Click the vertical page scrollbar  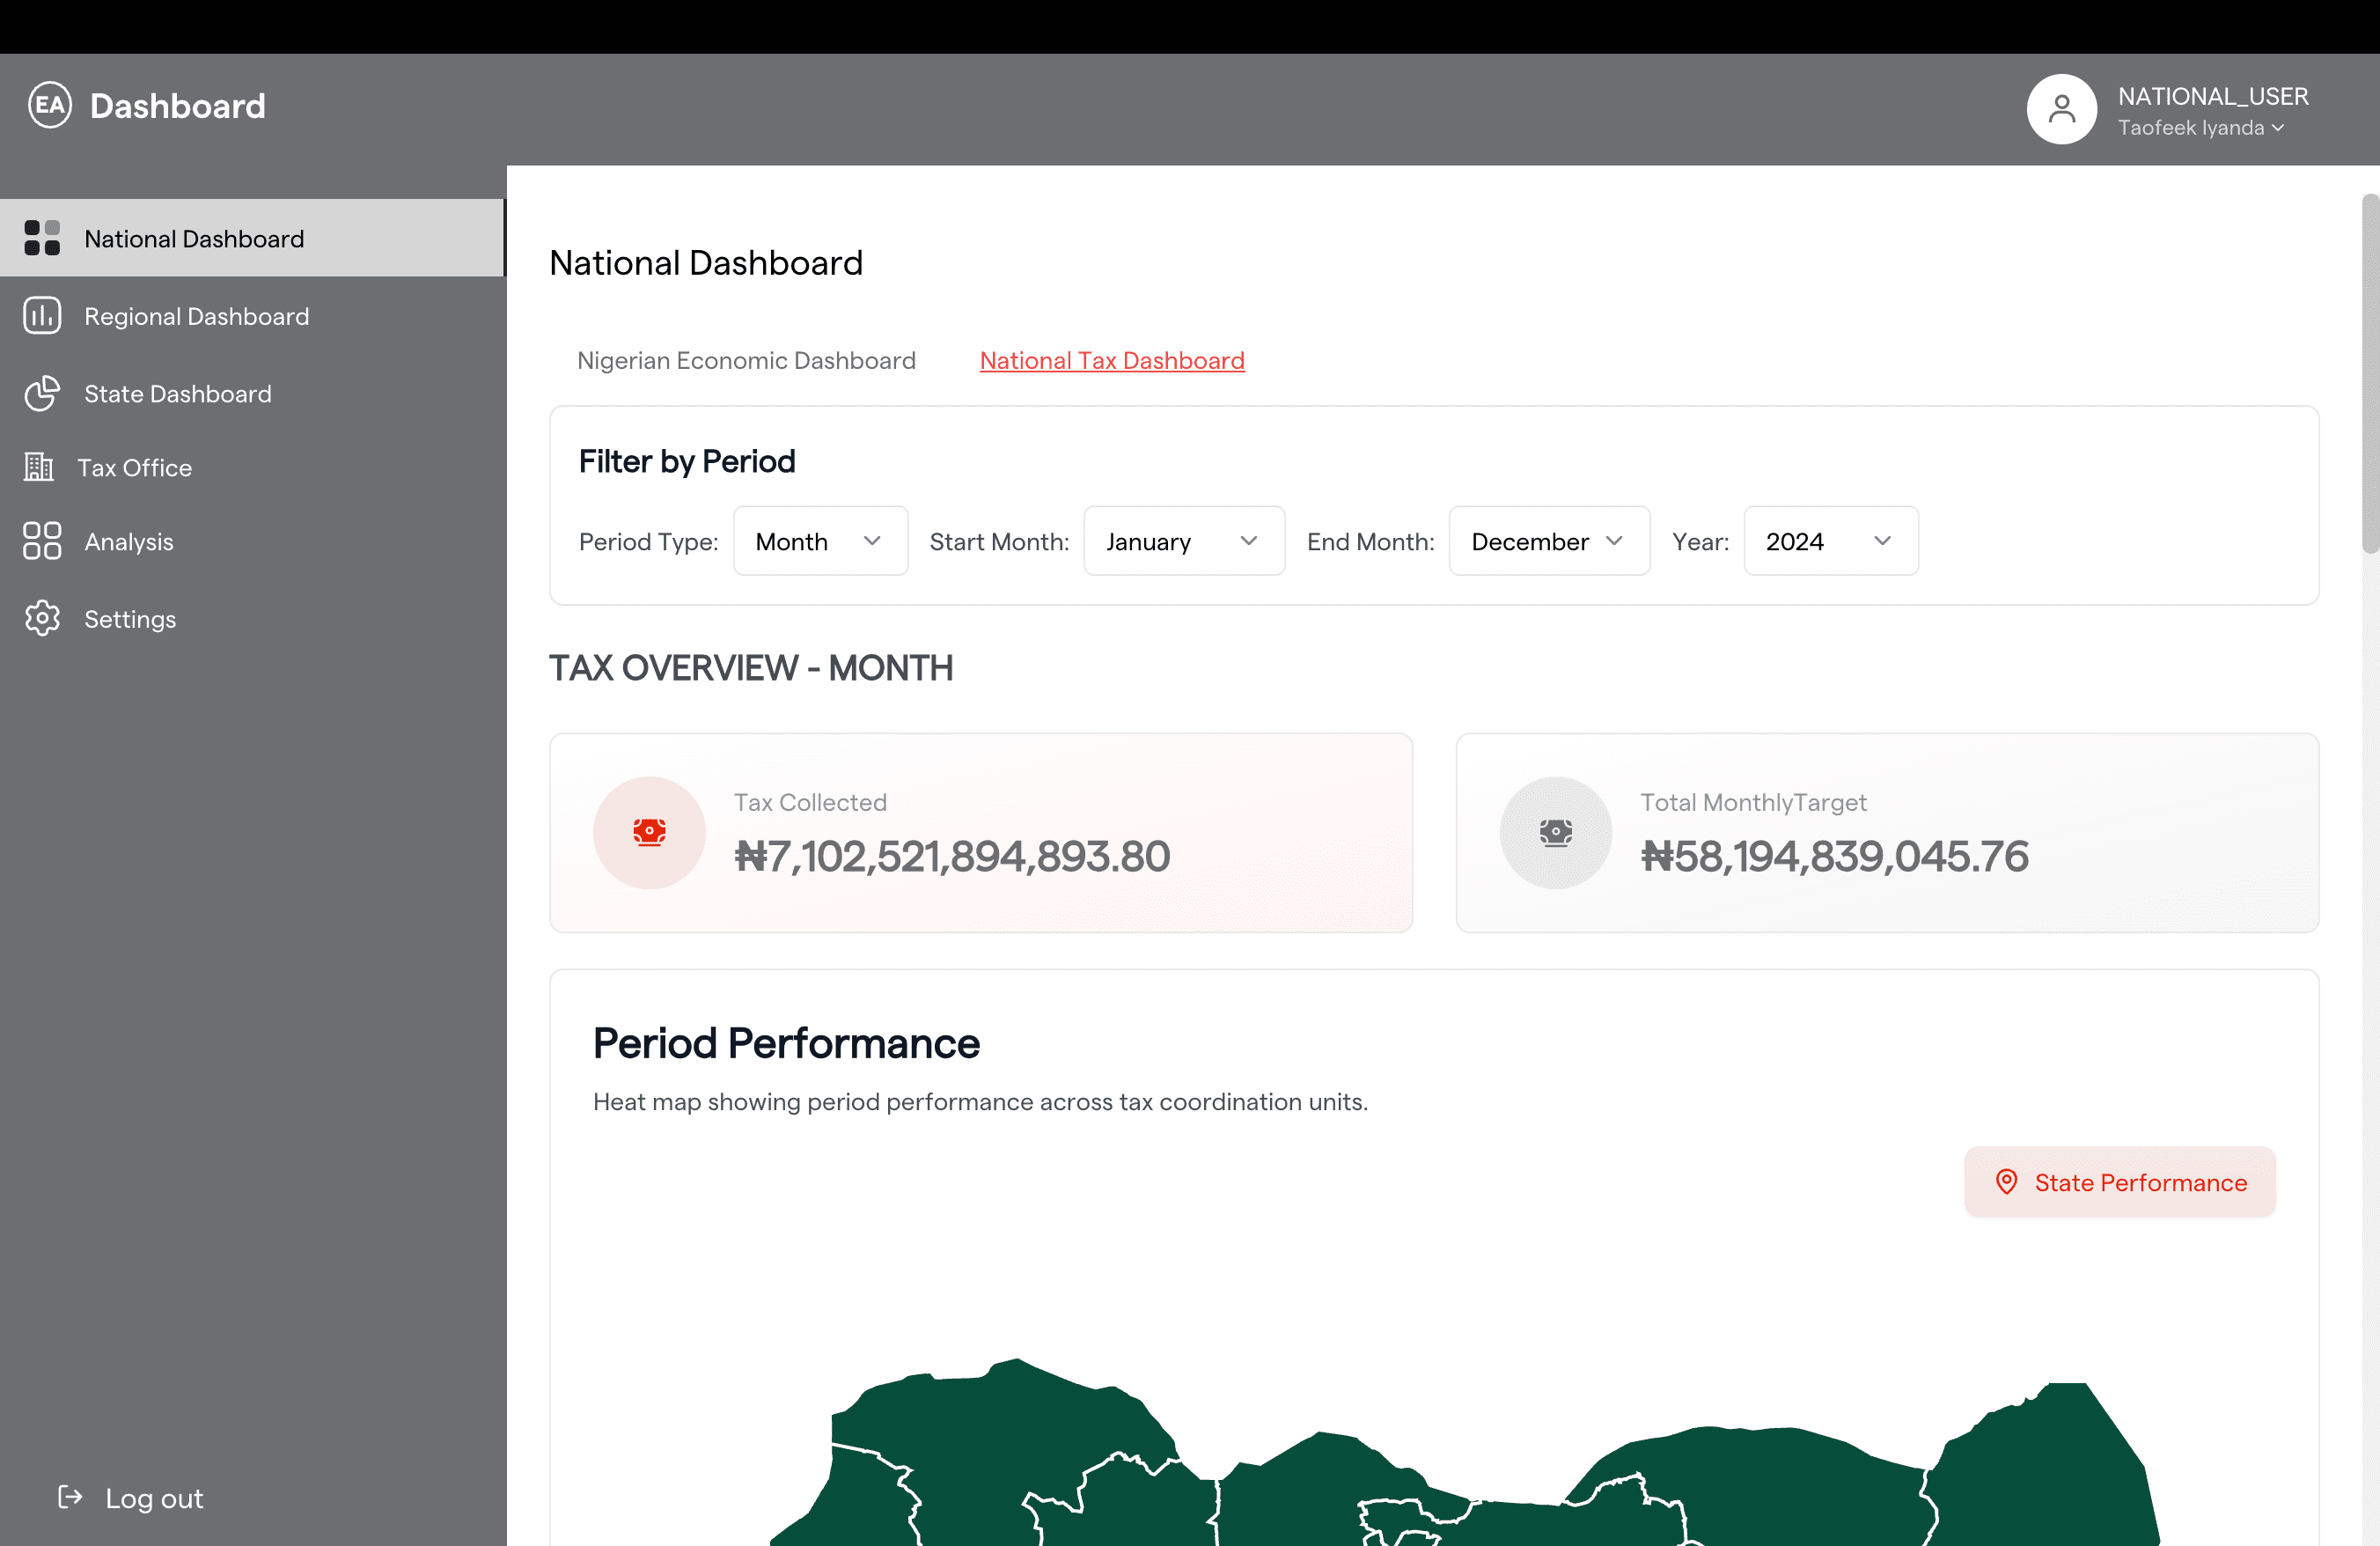(2369, 374)
